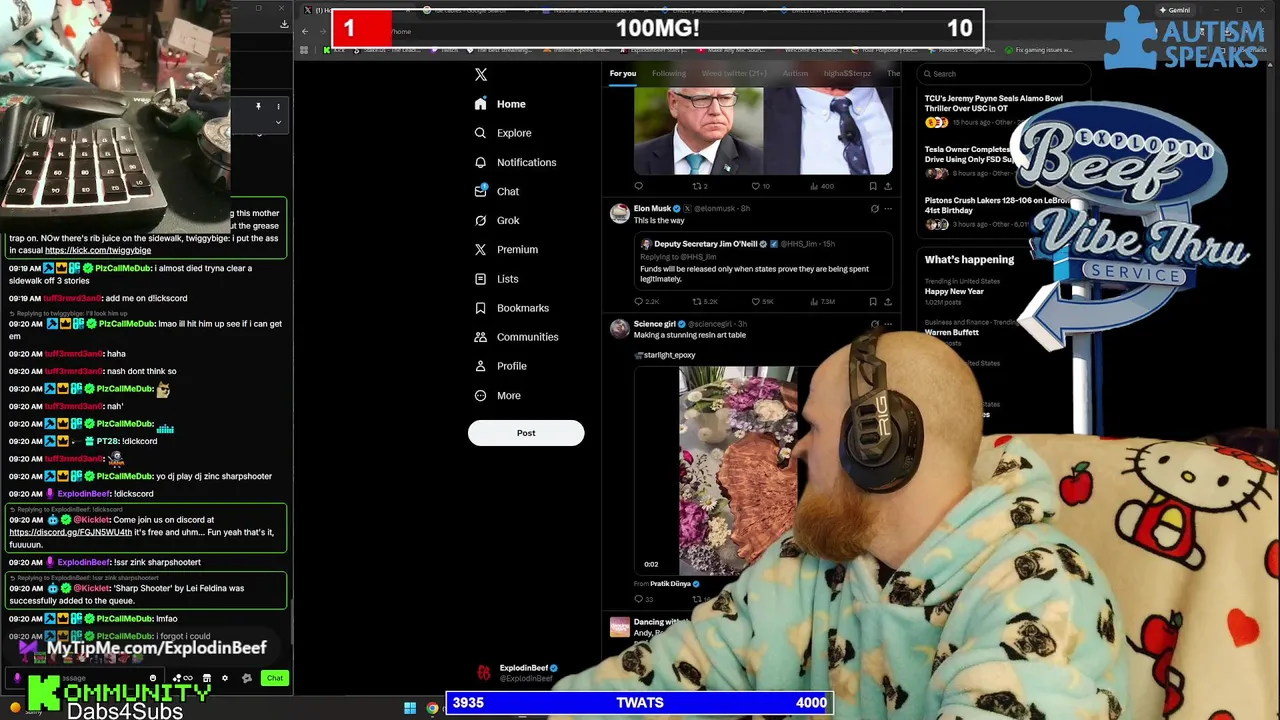Open the Science girl profile name
The width and height of the screenshot is (1280, 720).
click(x=655, y=324)
